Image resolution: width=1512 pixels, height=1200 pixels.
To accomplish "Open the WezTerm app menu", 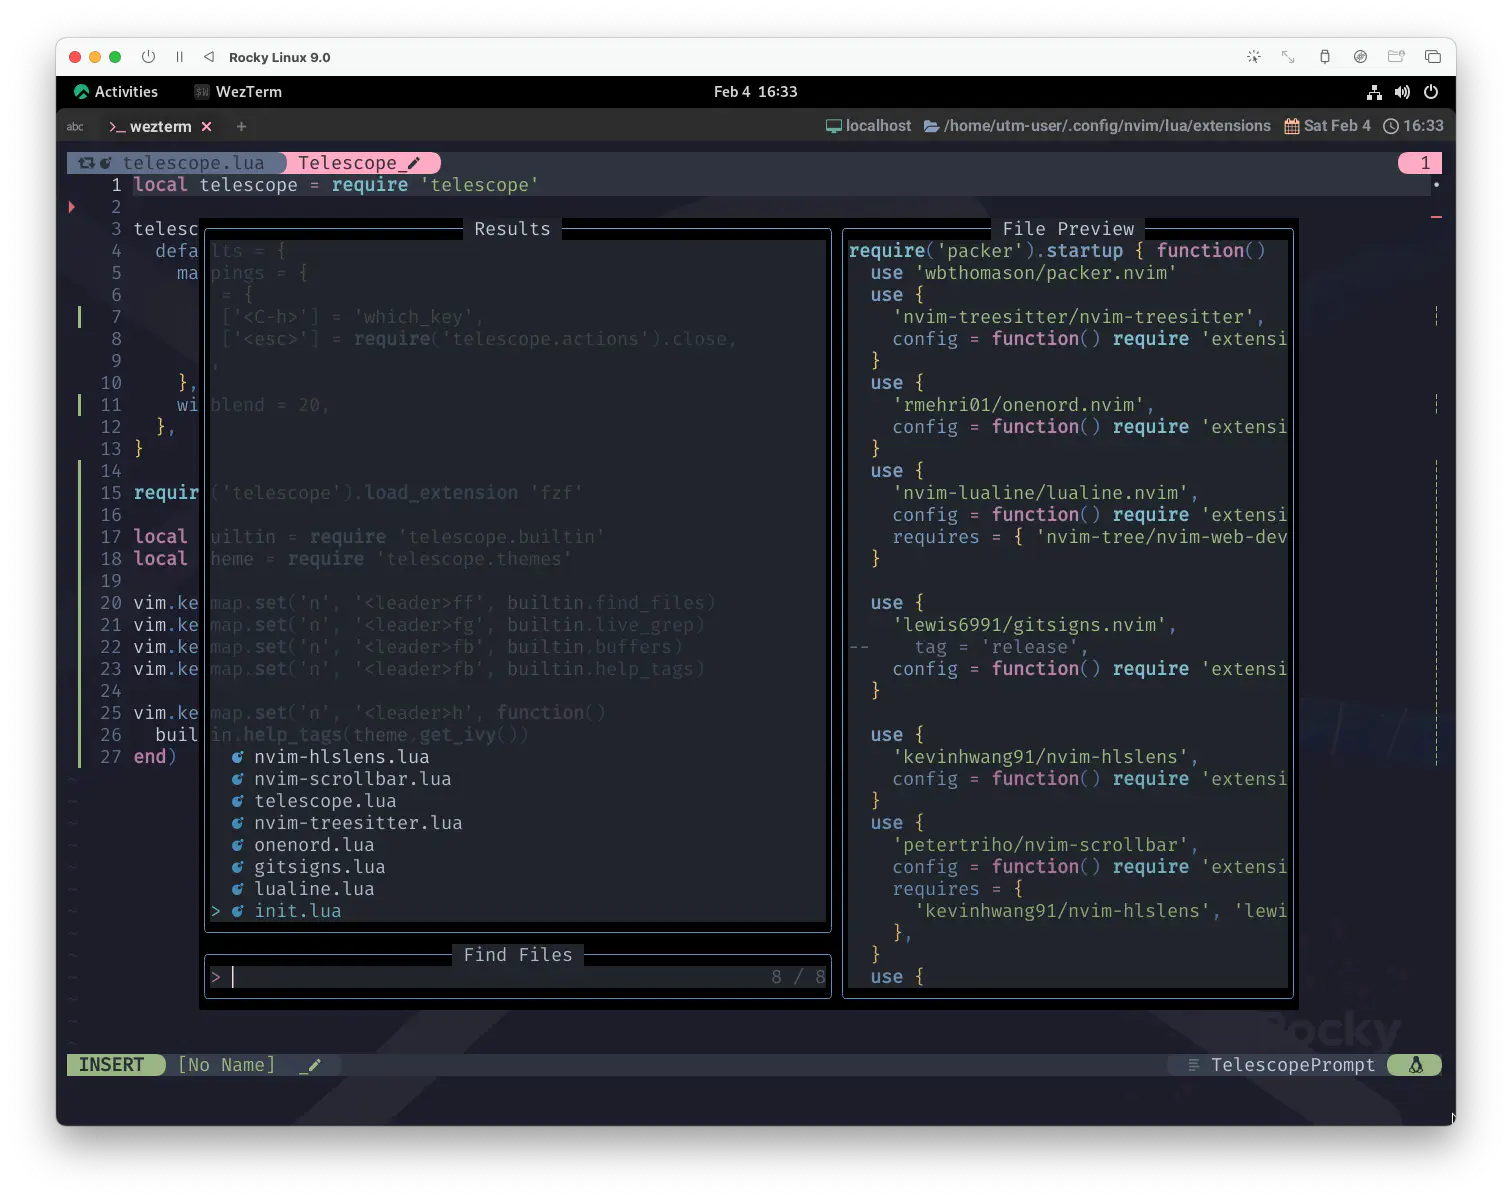I will 238,92.
